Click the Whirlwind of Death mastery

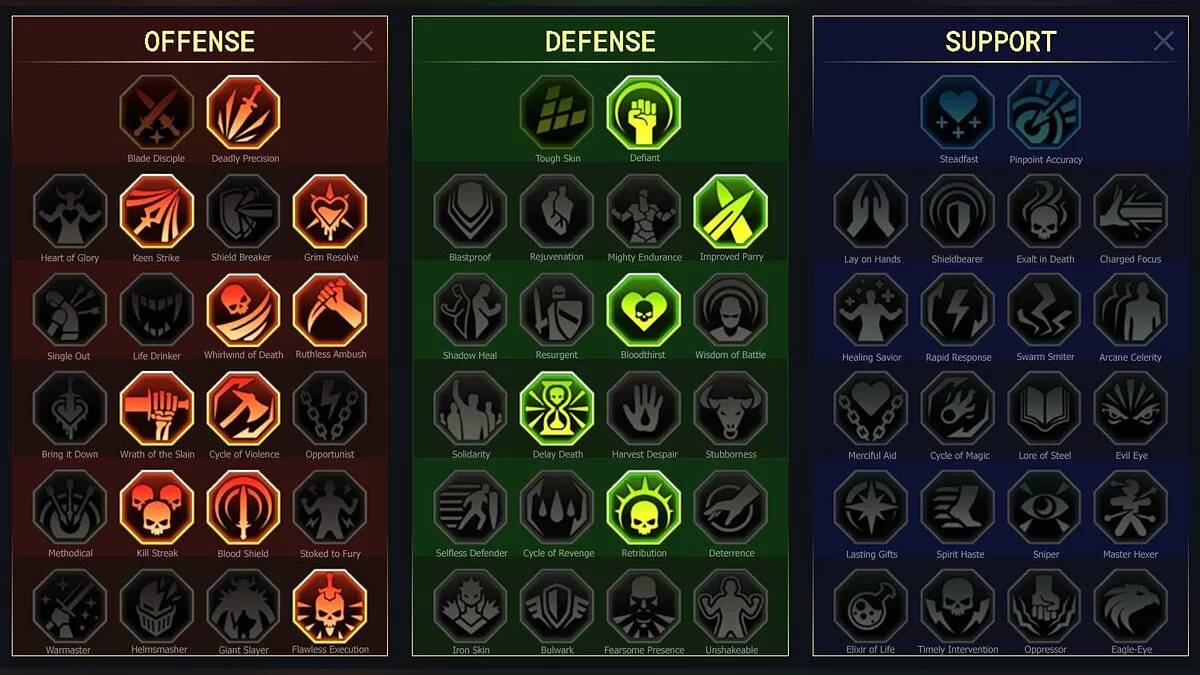point(244,310)
